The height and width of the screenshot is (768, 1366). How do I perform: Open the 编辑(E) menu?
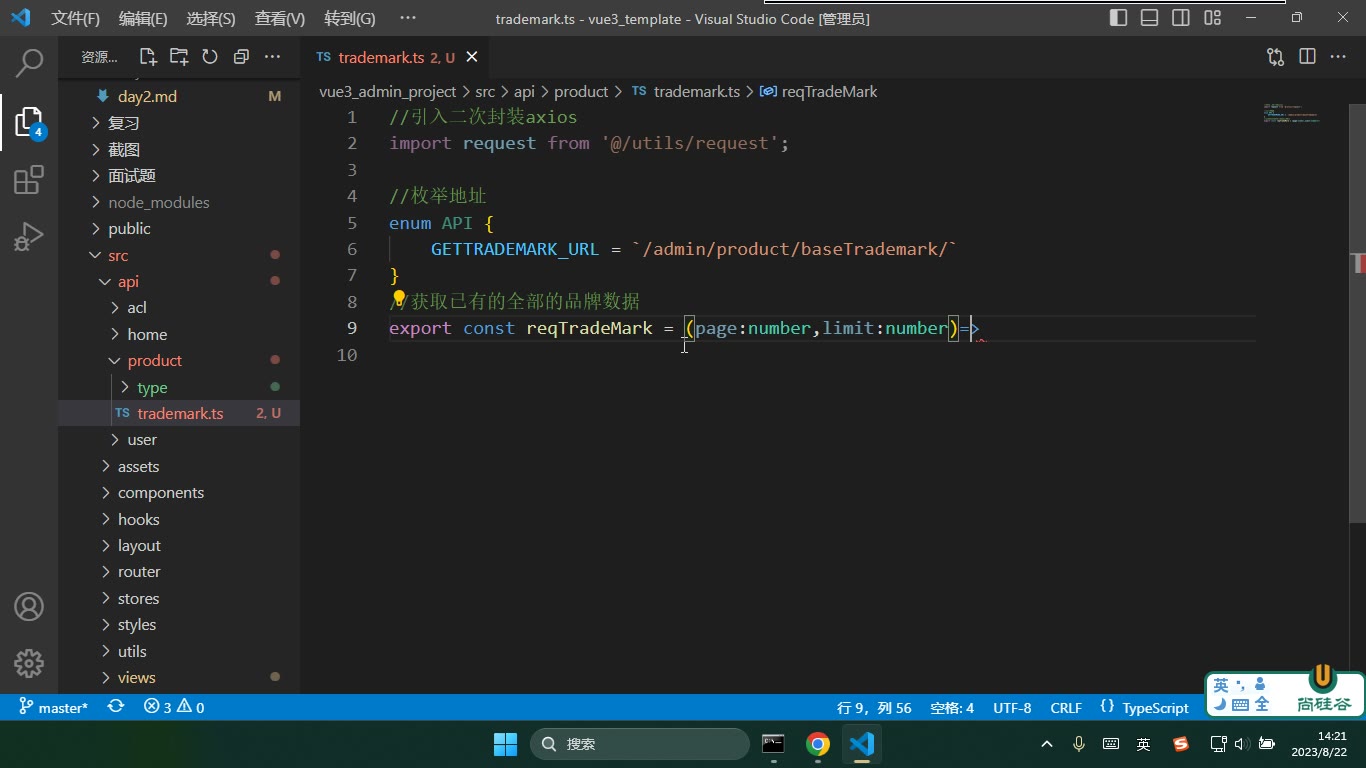tap(143, 18)
